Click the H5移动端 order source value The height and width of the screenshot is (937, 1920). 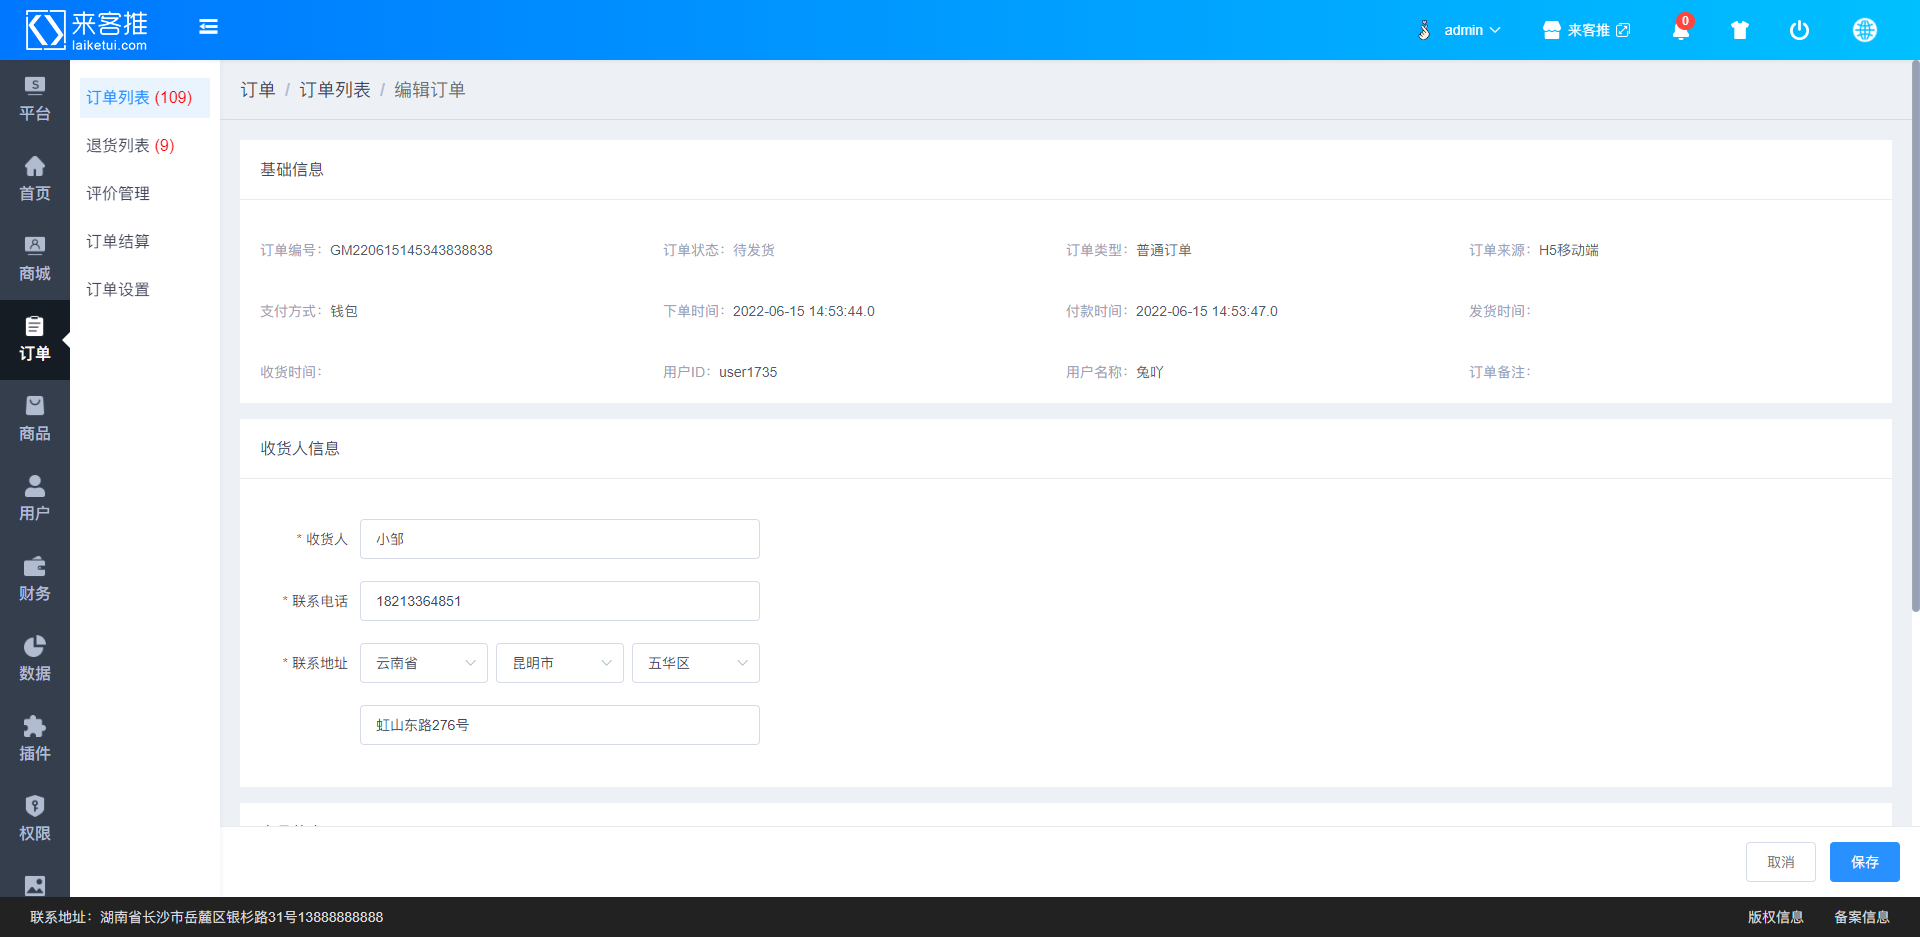[x=1569, y=250]
